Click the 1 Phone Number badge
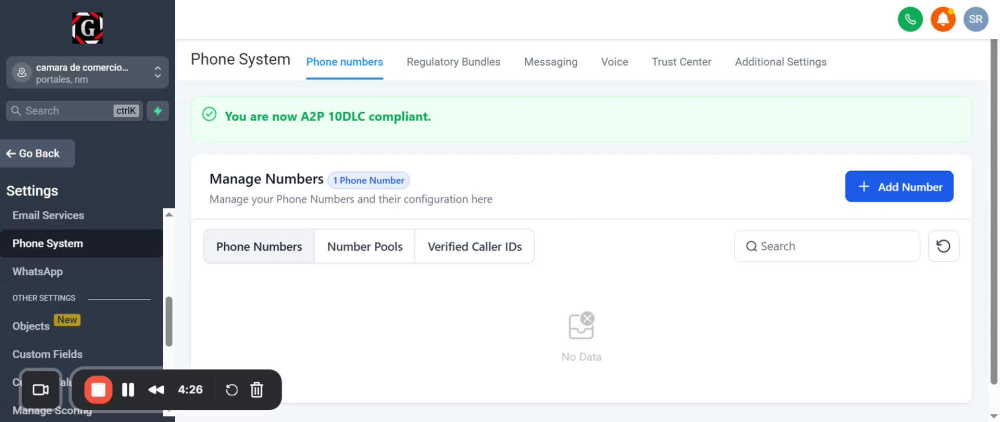The image size is (1000, 422). point(369,180)
